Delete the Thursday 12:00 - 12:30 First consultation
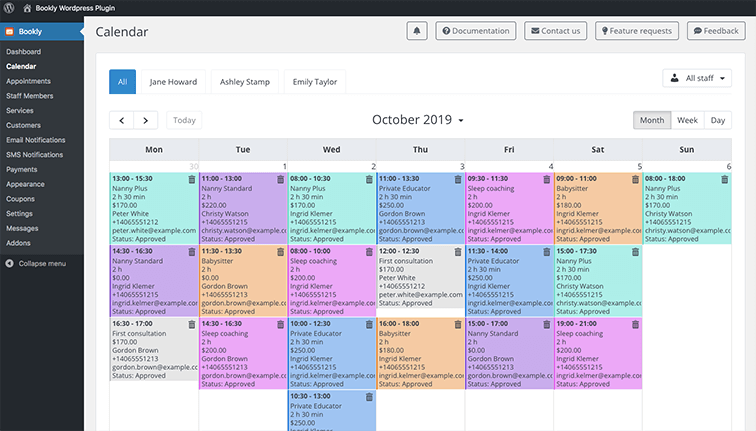Screen dimensions: 756x431 pyautogui.click(x=458, y=252)
